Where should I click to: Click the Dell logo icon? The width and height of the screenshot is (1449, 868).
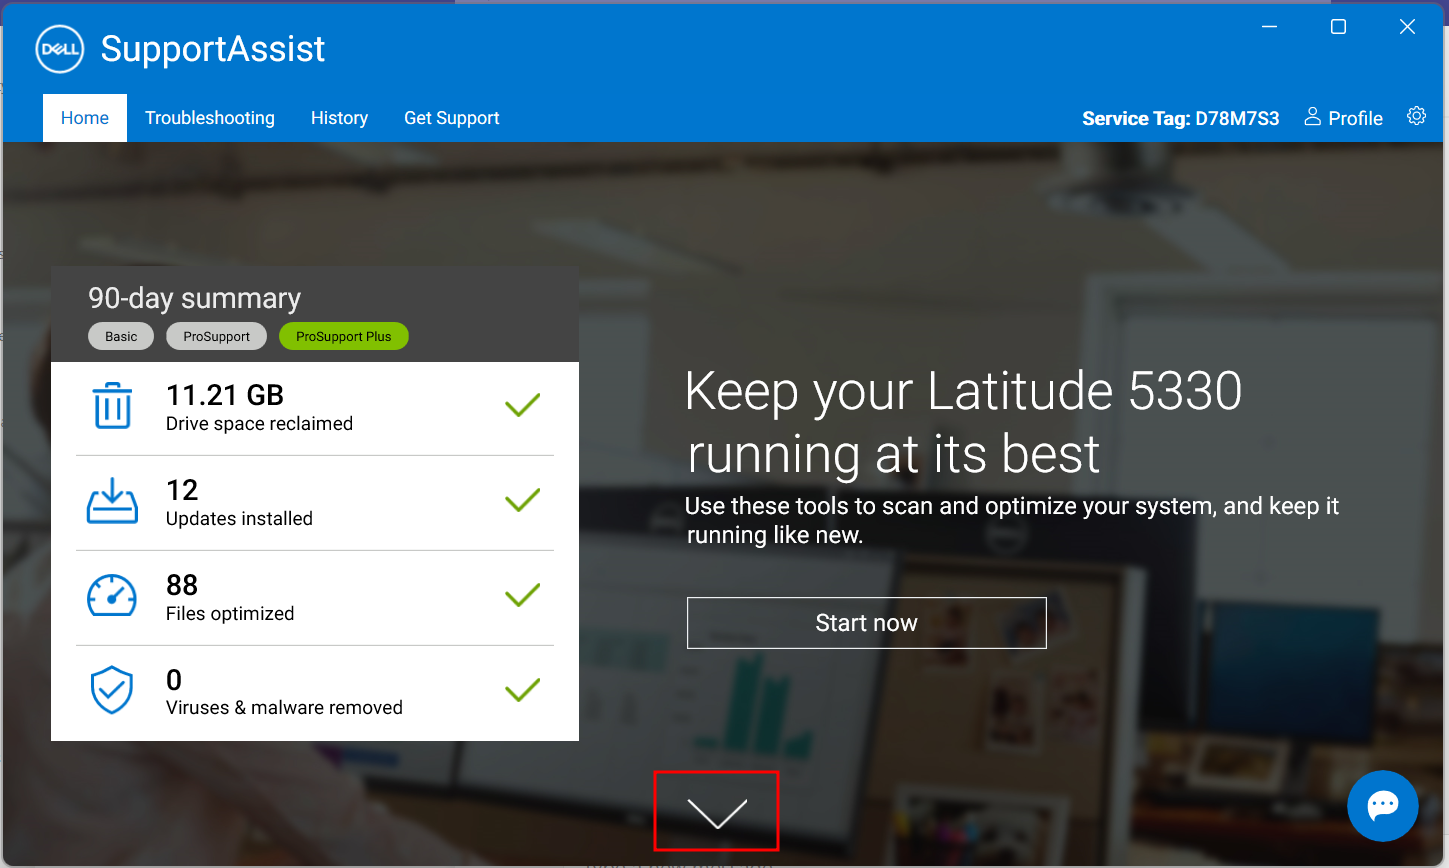(x=60, y=49)
